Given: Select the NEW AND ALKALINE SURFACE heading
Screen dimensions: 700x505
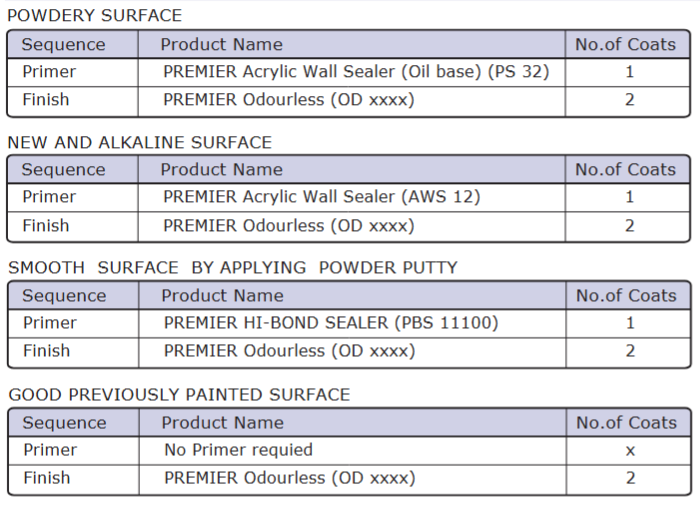Looking at the screenshot, I should coord(139,143).
